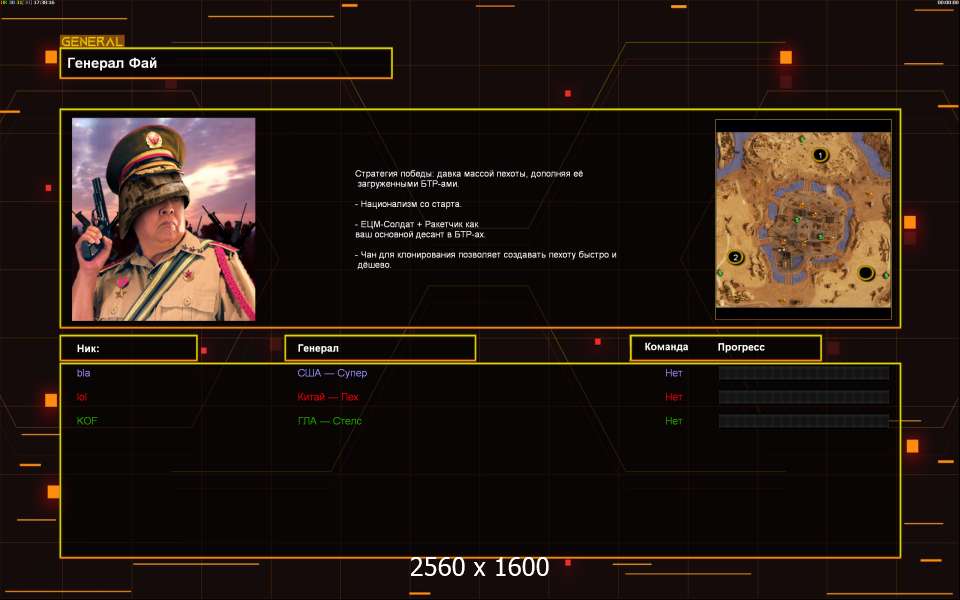The width and height of the screenshot is (960, 600).
Task: Click the "Команда" column header
Action: [666, 347]
